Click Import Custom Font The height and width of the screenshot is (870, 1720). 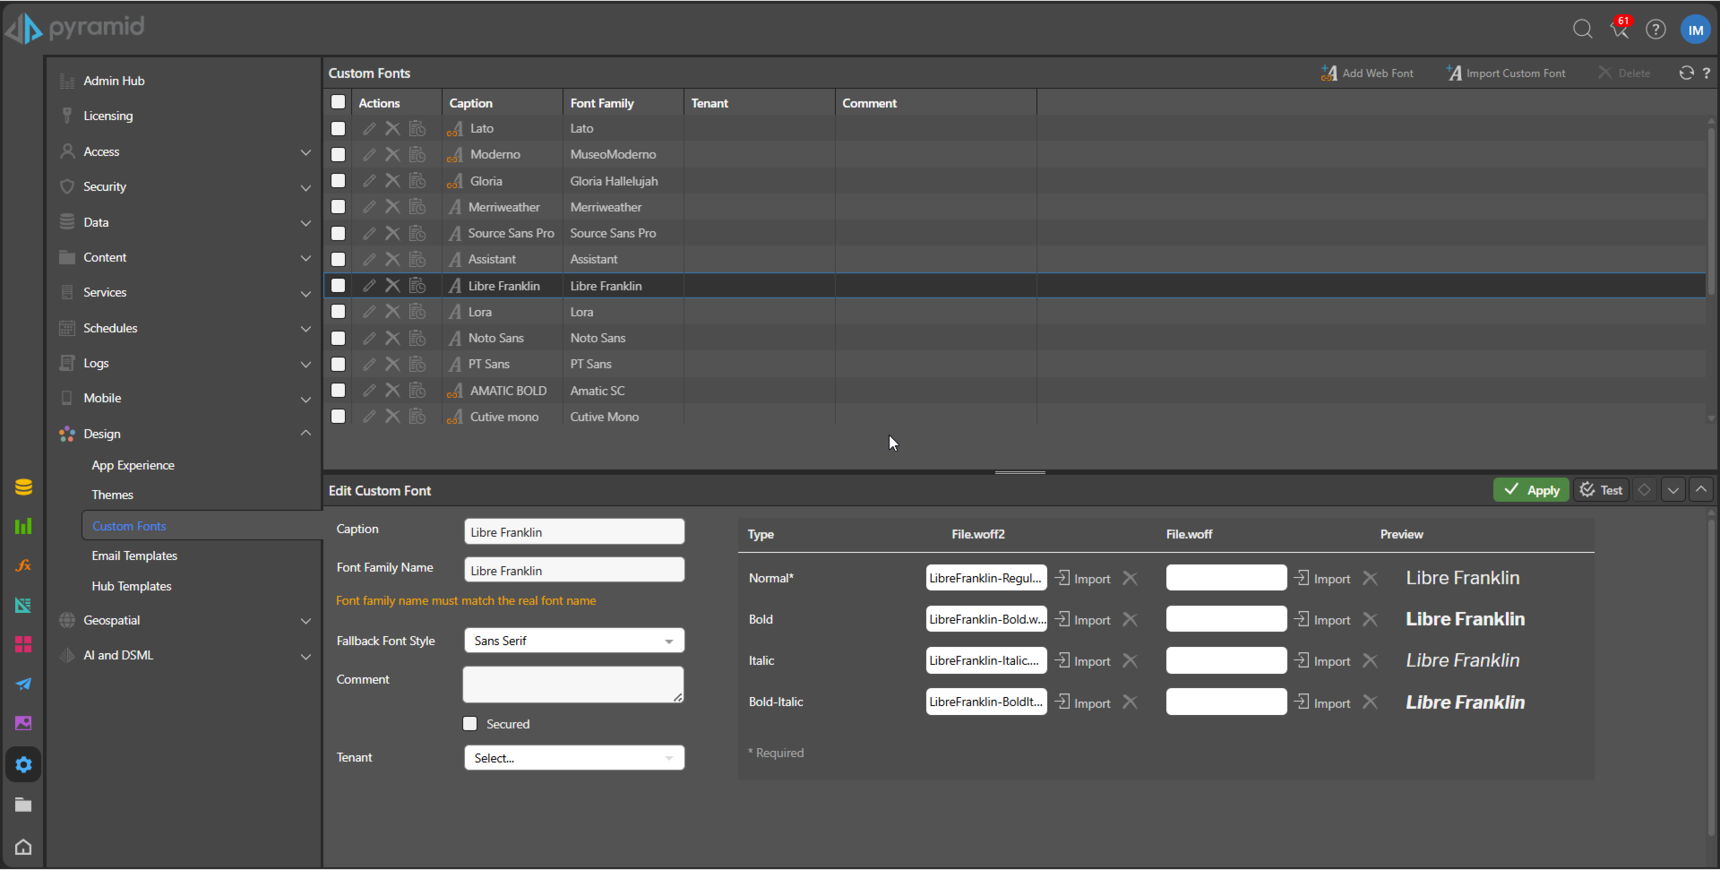click(1506, 73)
